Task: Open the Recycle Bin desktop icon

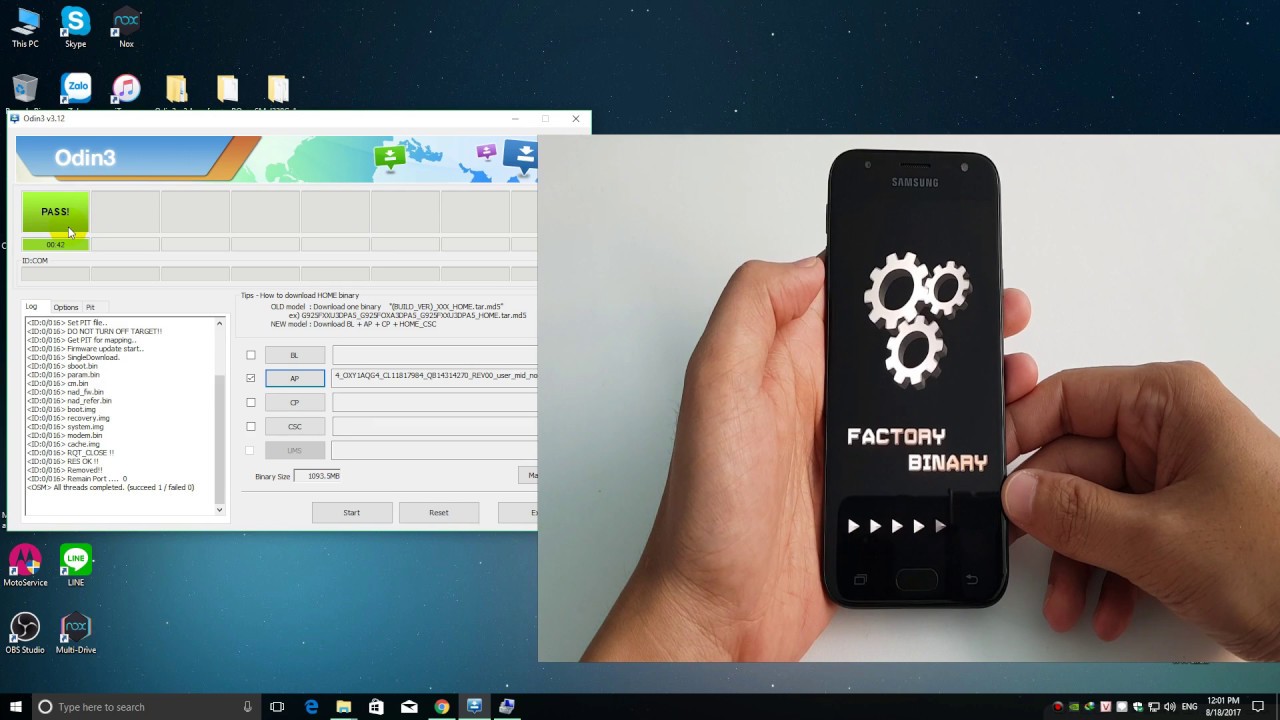Action: (25, 91)
